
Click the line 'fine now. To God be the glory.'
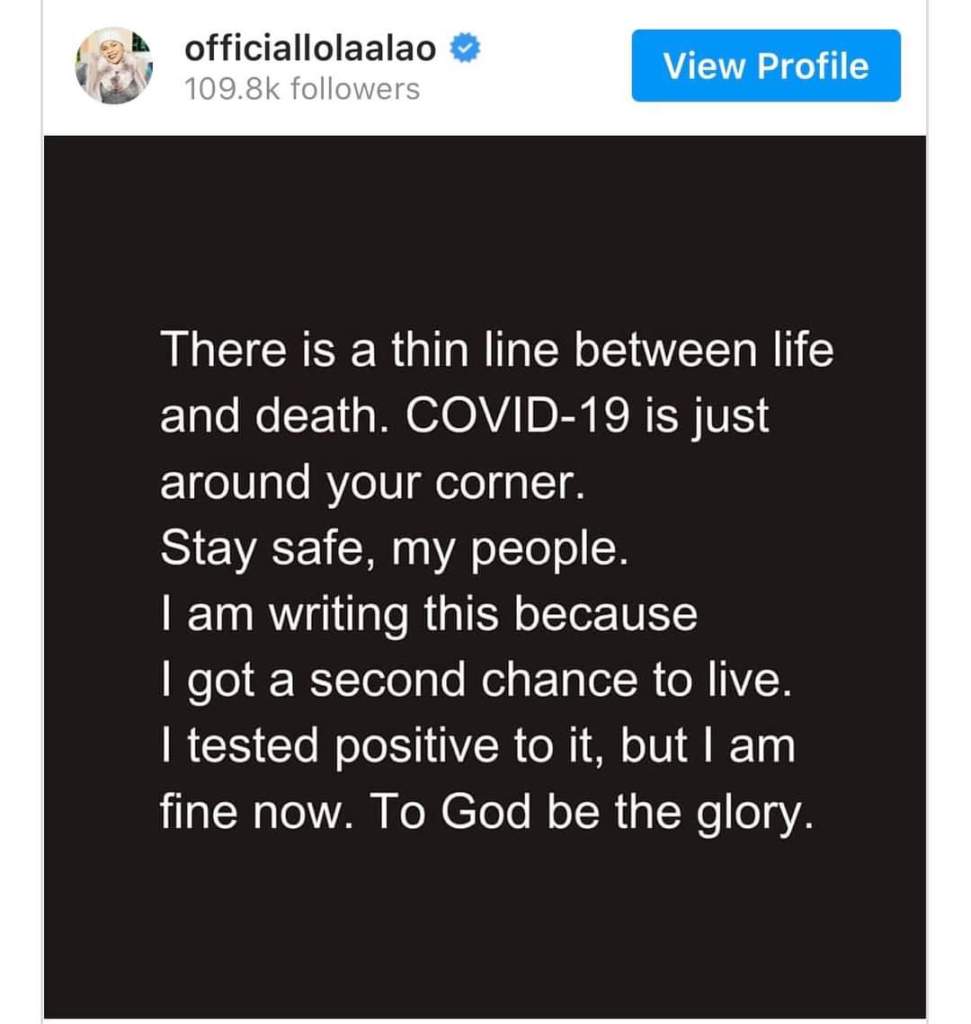[x=482, y=813]
